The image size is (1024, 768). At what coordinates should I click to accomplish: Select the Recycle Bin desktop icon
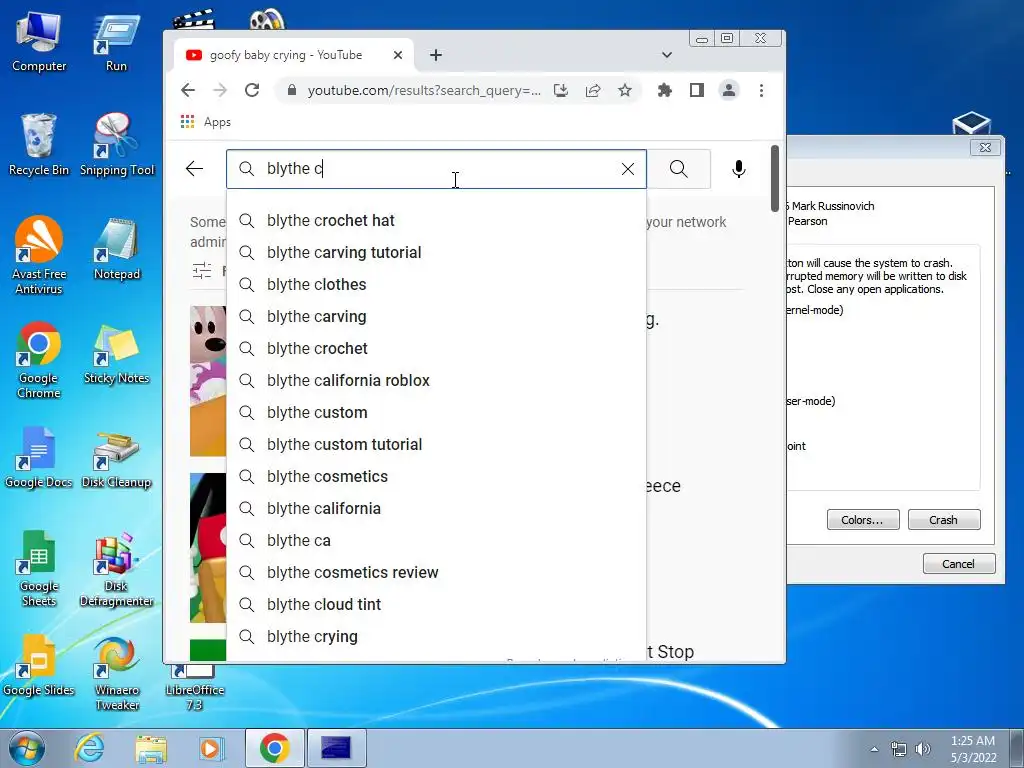[39, 145]
